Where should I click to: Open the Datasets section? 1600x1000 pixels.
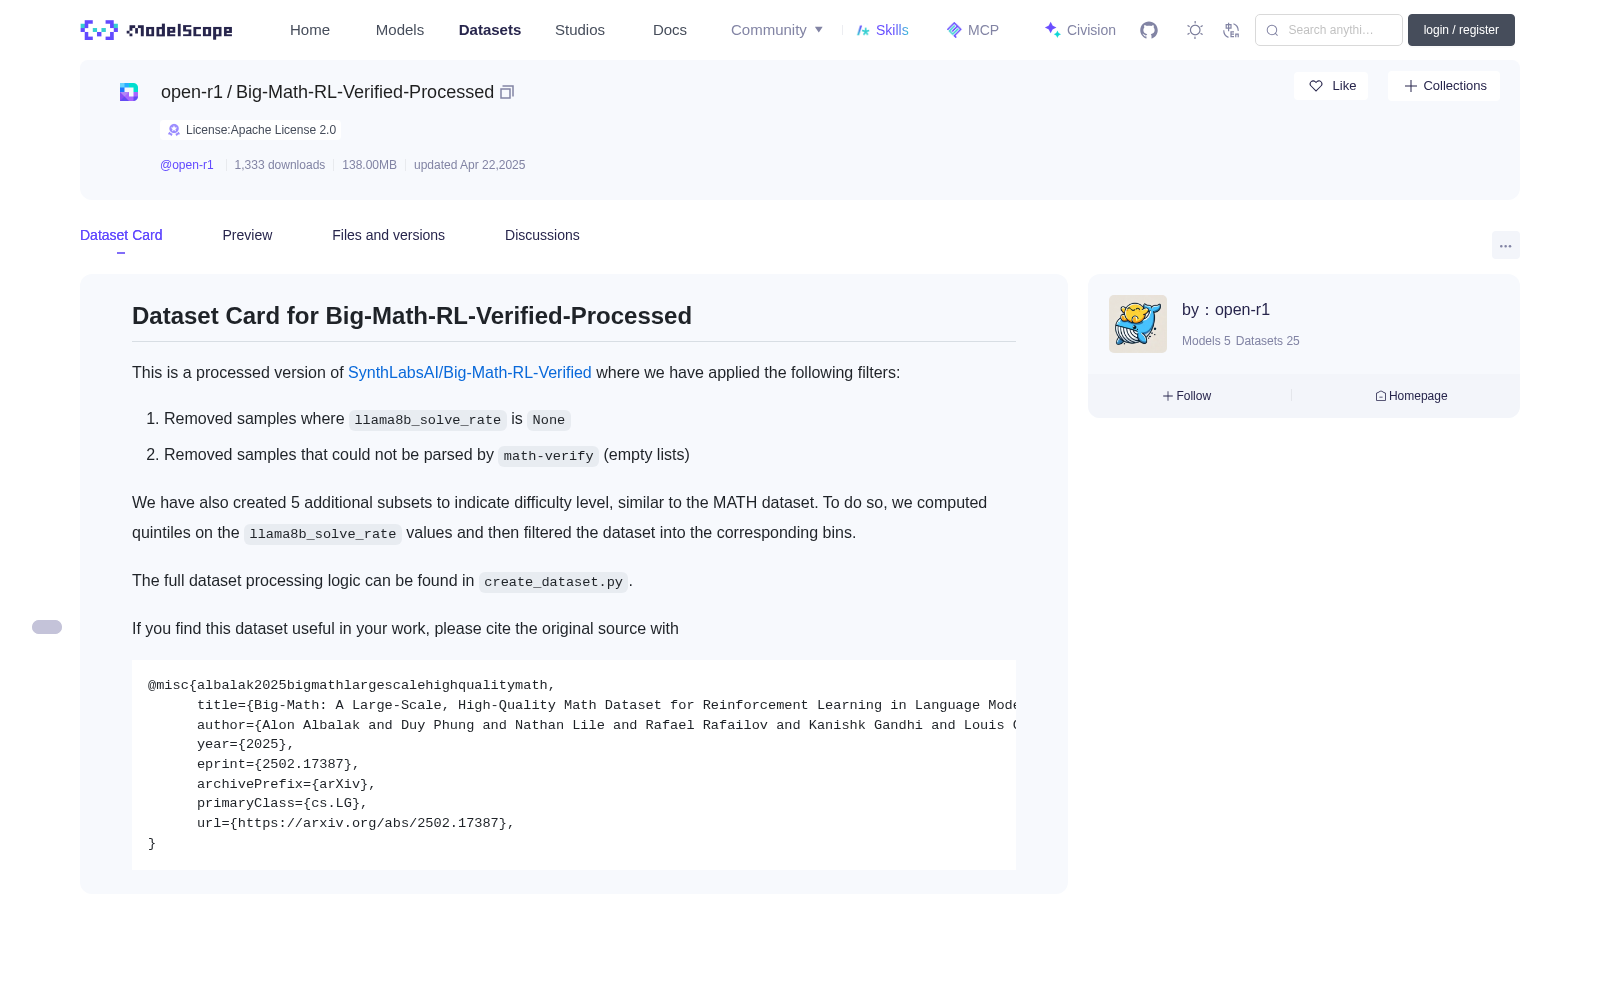(490, 30)
